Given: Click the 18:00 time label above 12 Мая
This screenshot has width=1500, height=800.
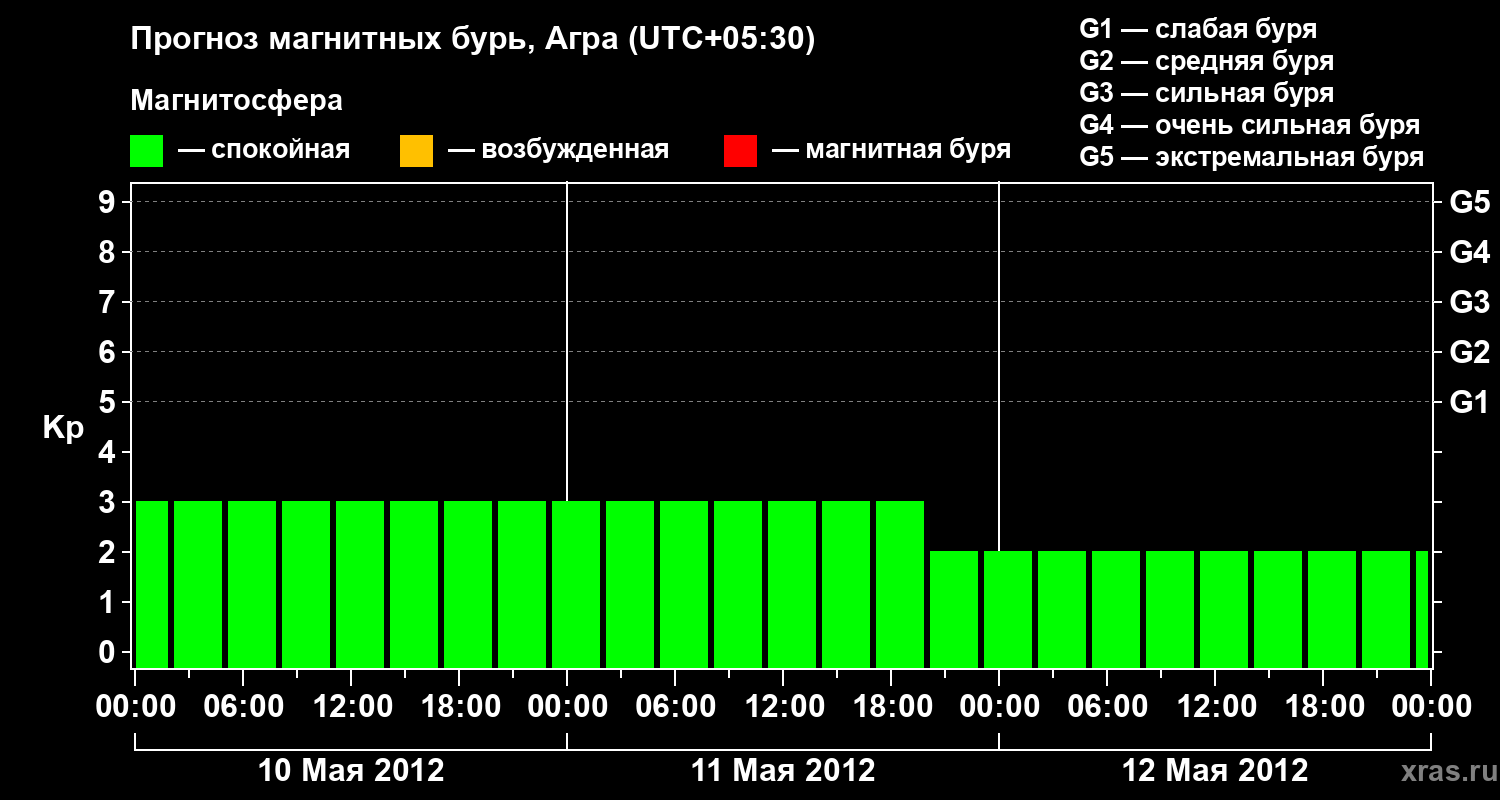Looking at the screenshot, I should [1323, 706].
